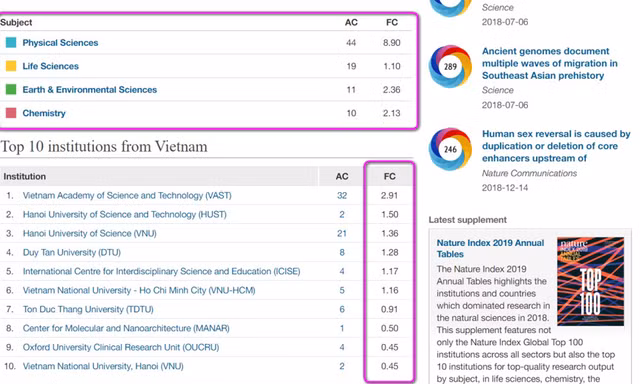Screen dimensions: 640x384
Task: Click the AC count 5 for VNU-HCM
Action: coord(342,290)
